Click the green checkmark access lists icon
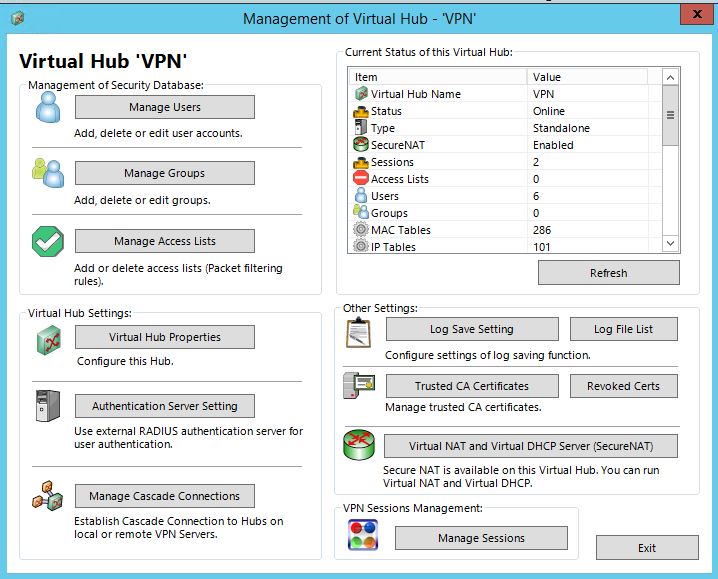 [47, 241]
